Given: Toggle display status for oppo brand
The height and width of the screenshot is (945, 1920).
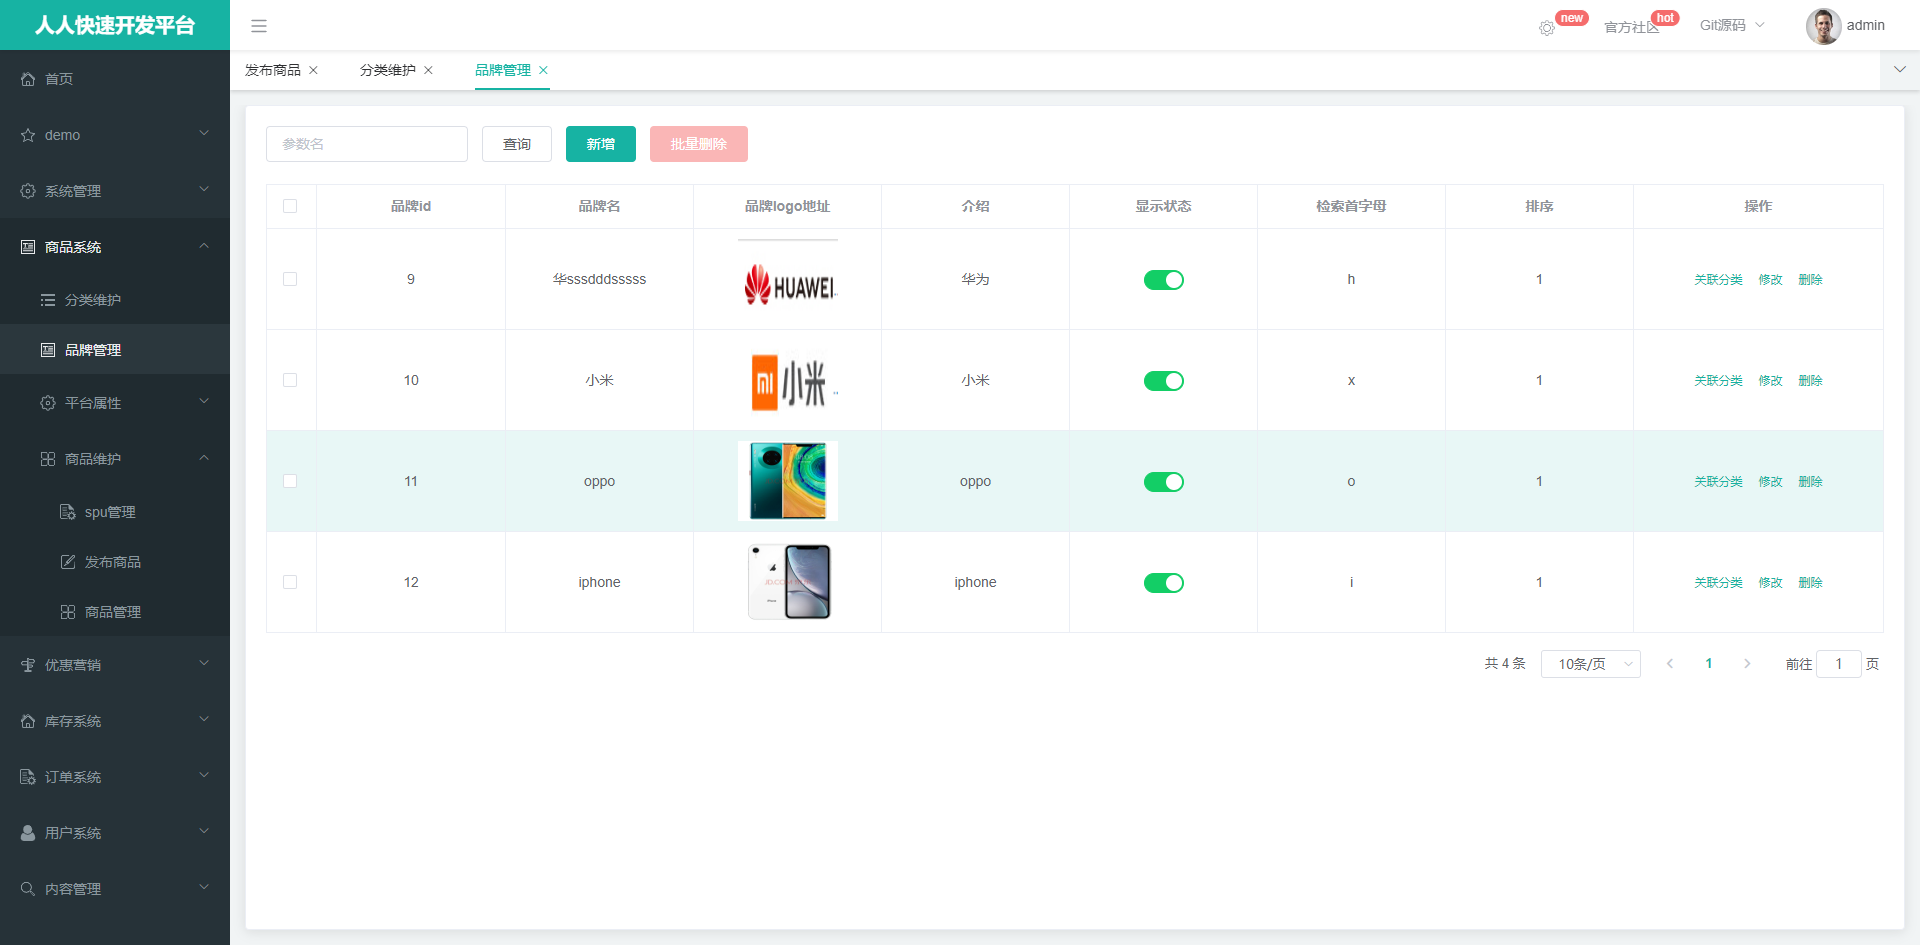Looking at the screenshot, I should [x=1164, y=482].
